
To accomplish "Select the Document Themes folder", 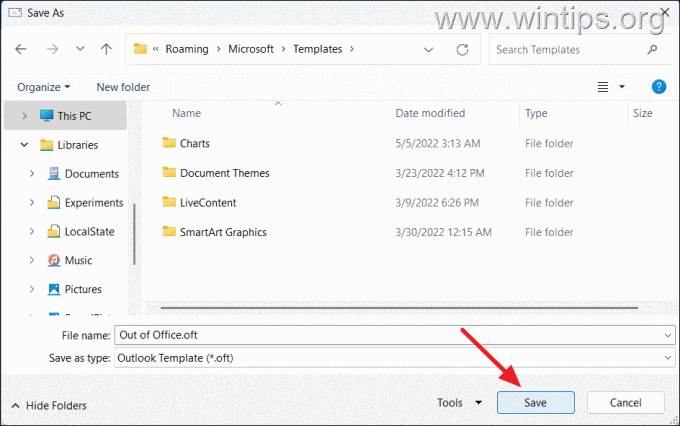I will pos(225,173).
